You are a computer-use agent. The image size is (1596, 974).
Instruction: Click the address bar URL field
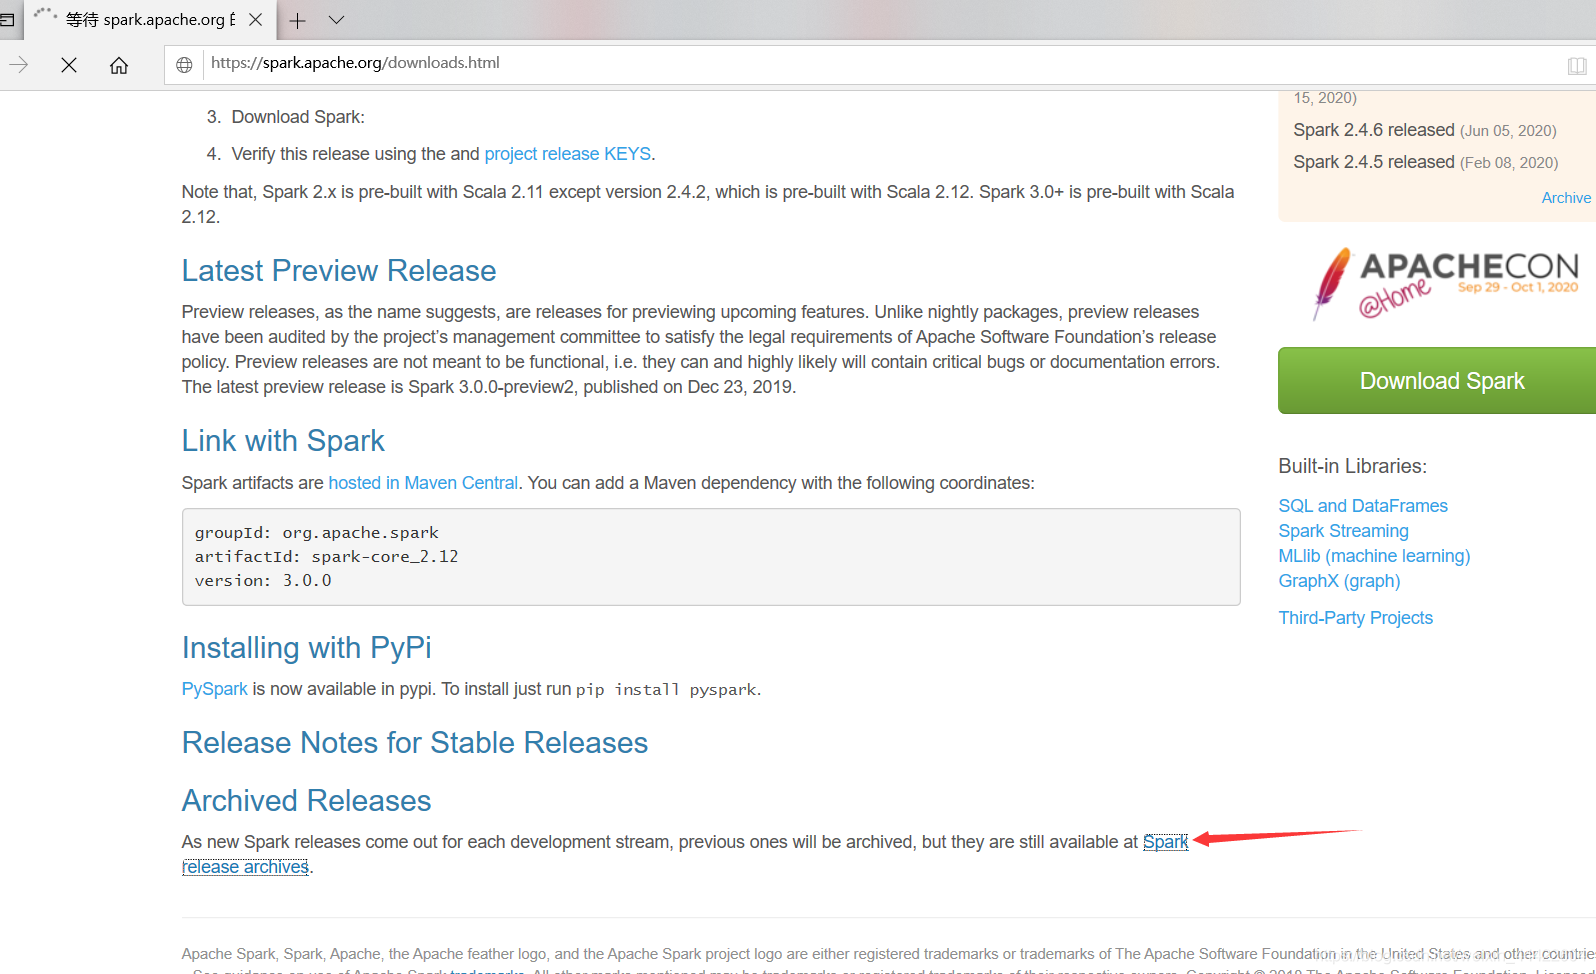tap(880, 64)
